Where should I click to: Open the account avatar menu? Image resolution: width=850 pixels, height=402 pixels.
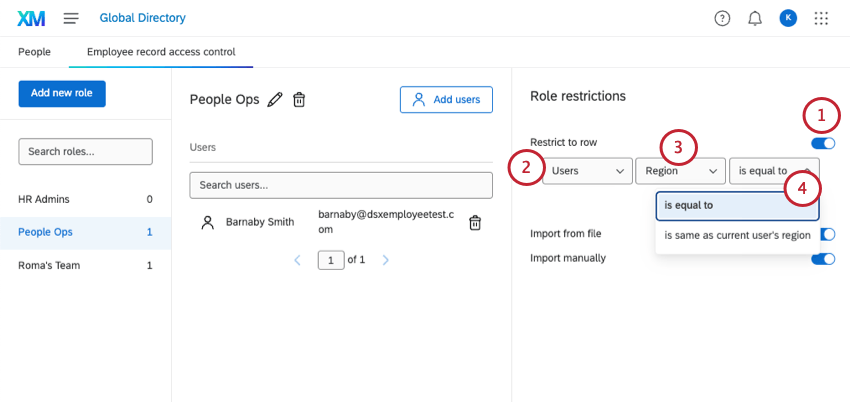(788, 18)
